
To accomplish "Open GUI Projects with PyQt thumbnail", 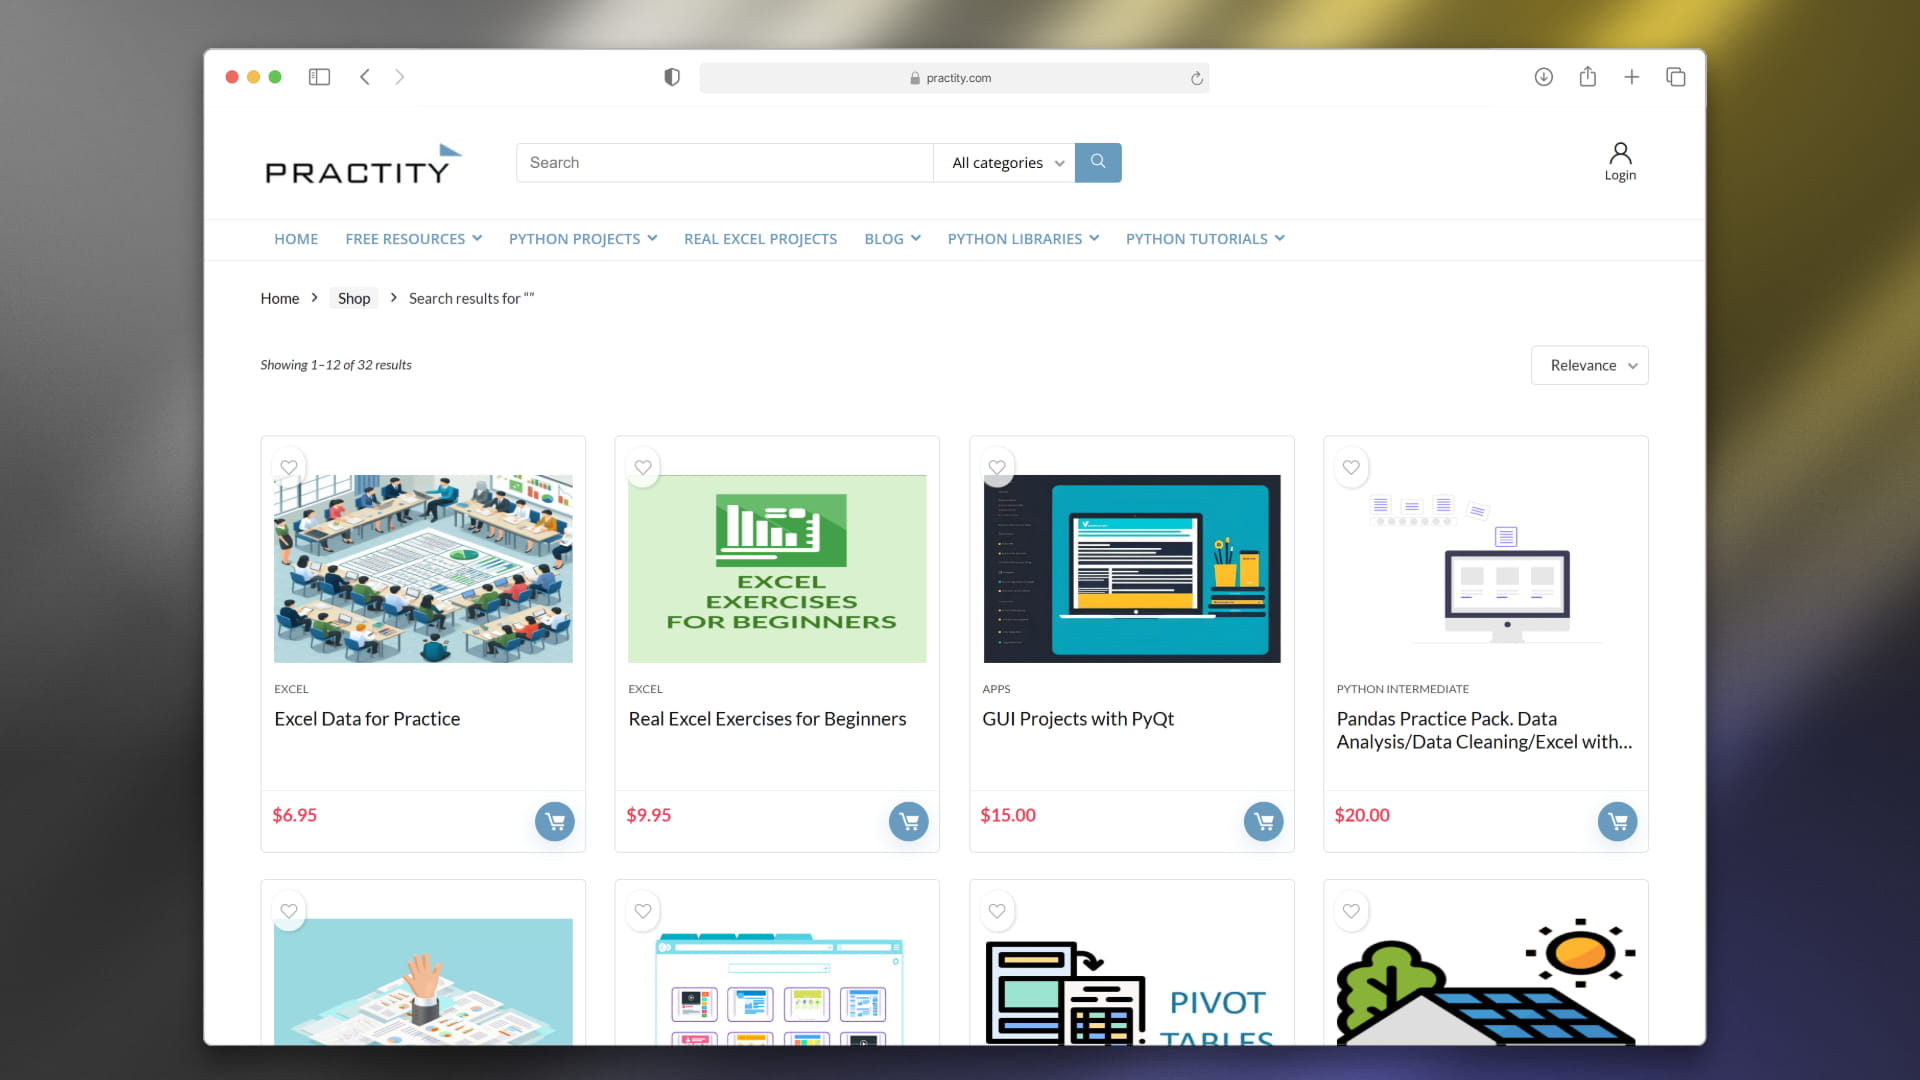I will tap(1132, 569).
